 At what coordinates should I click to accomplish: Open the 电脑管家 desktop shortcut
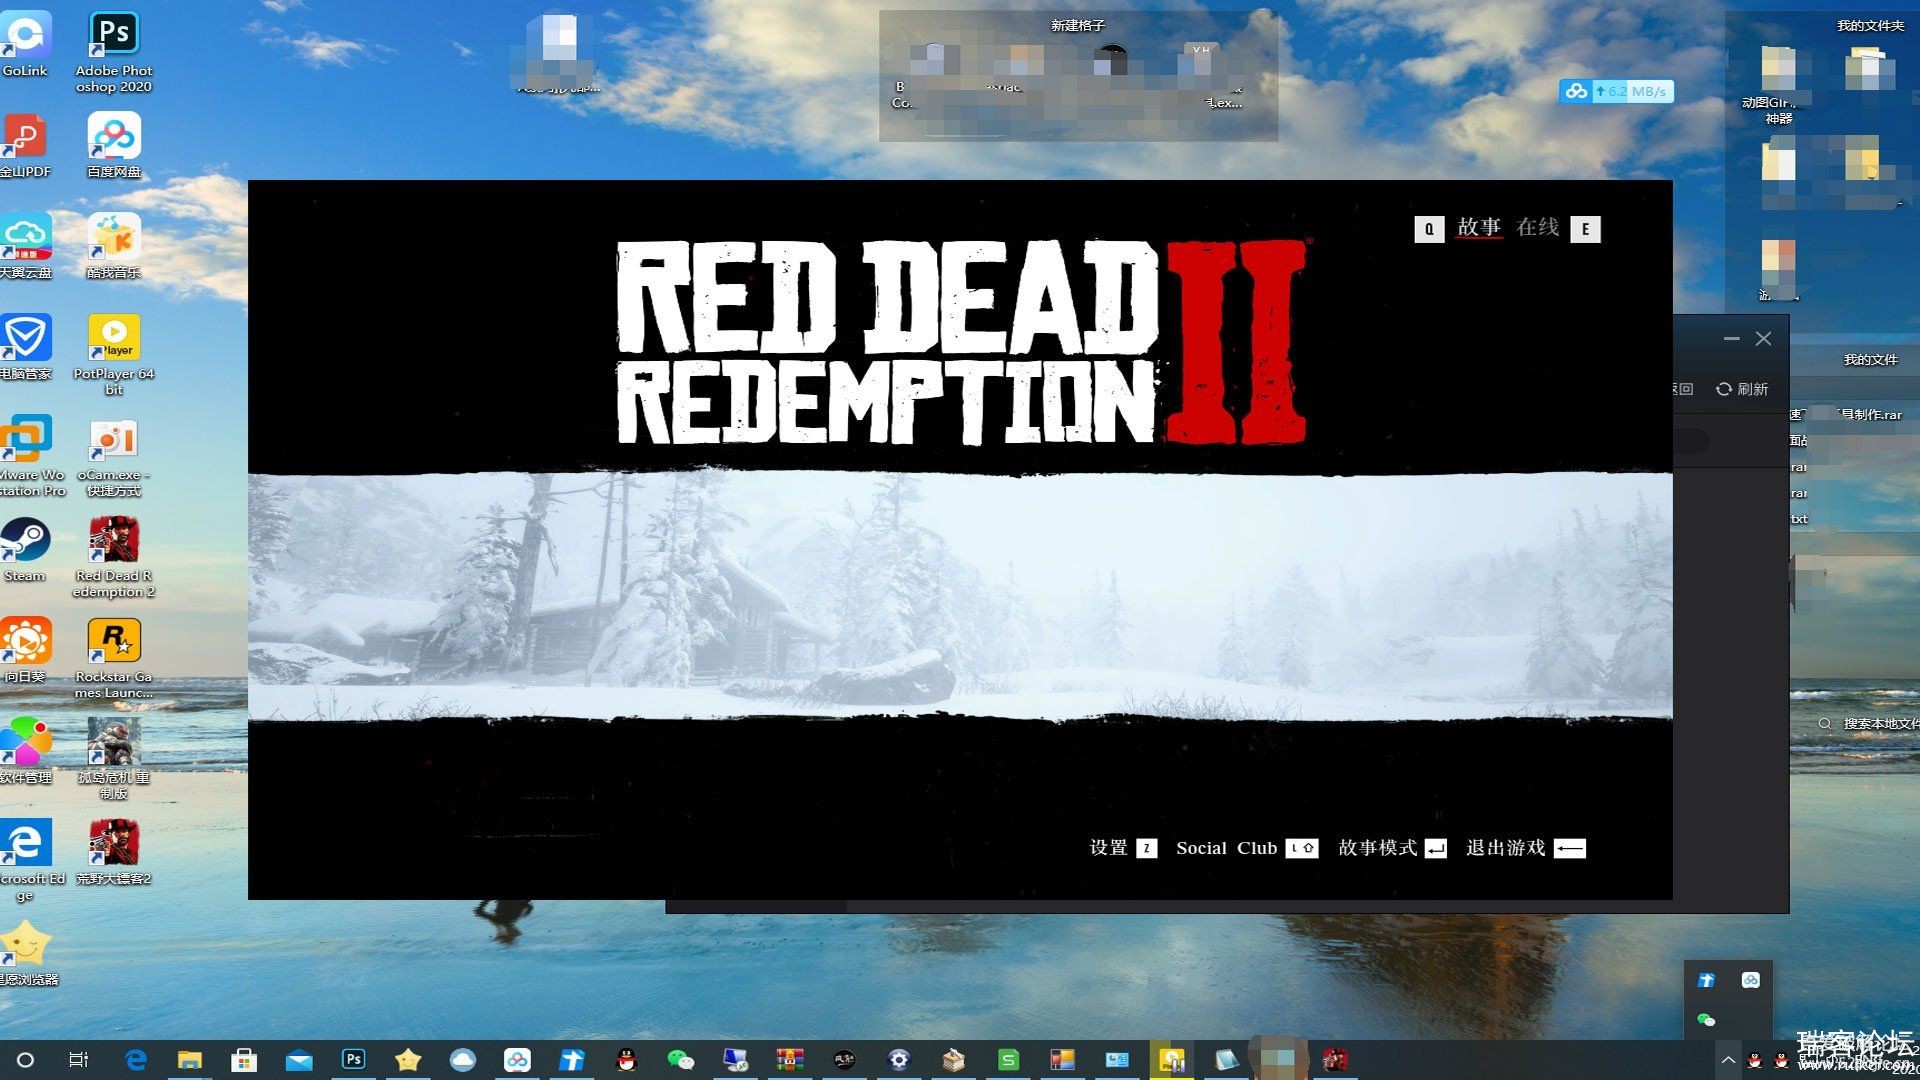[25, 347]
